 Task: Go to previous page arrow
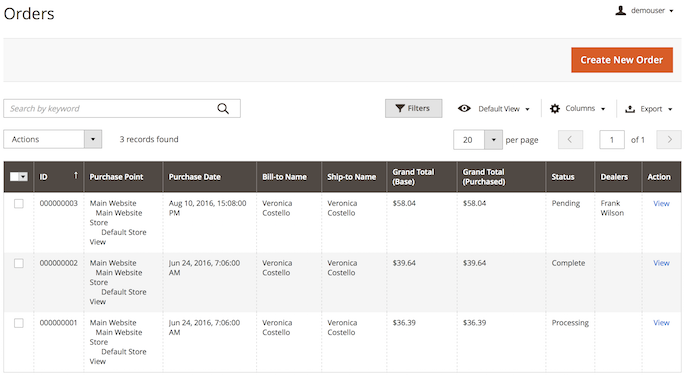tap(570, 140)
